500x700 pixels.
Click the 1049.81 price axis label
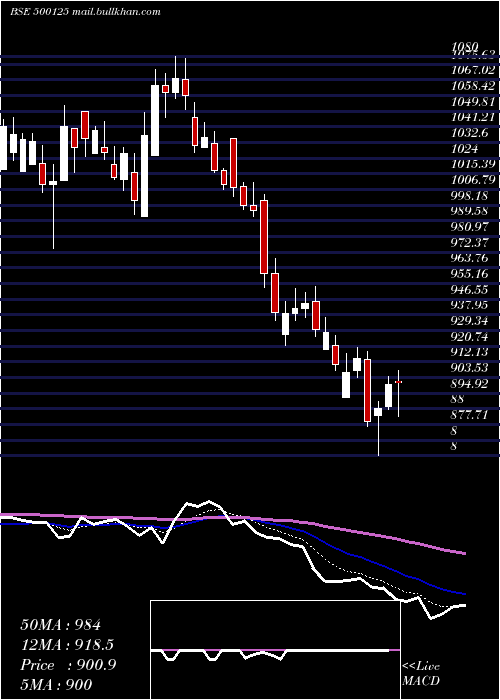point(473,101)
